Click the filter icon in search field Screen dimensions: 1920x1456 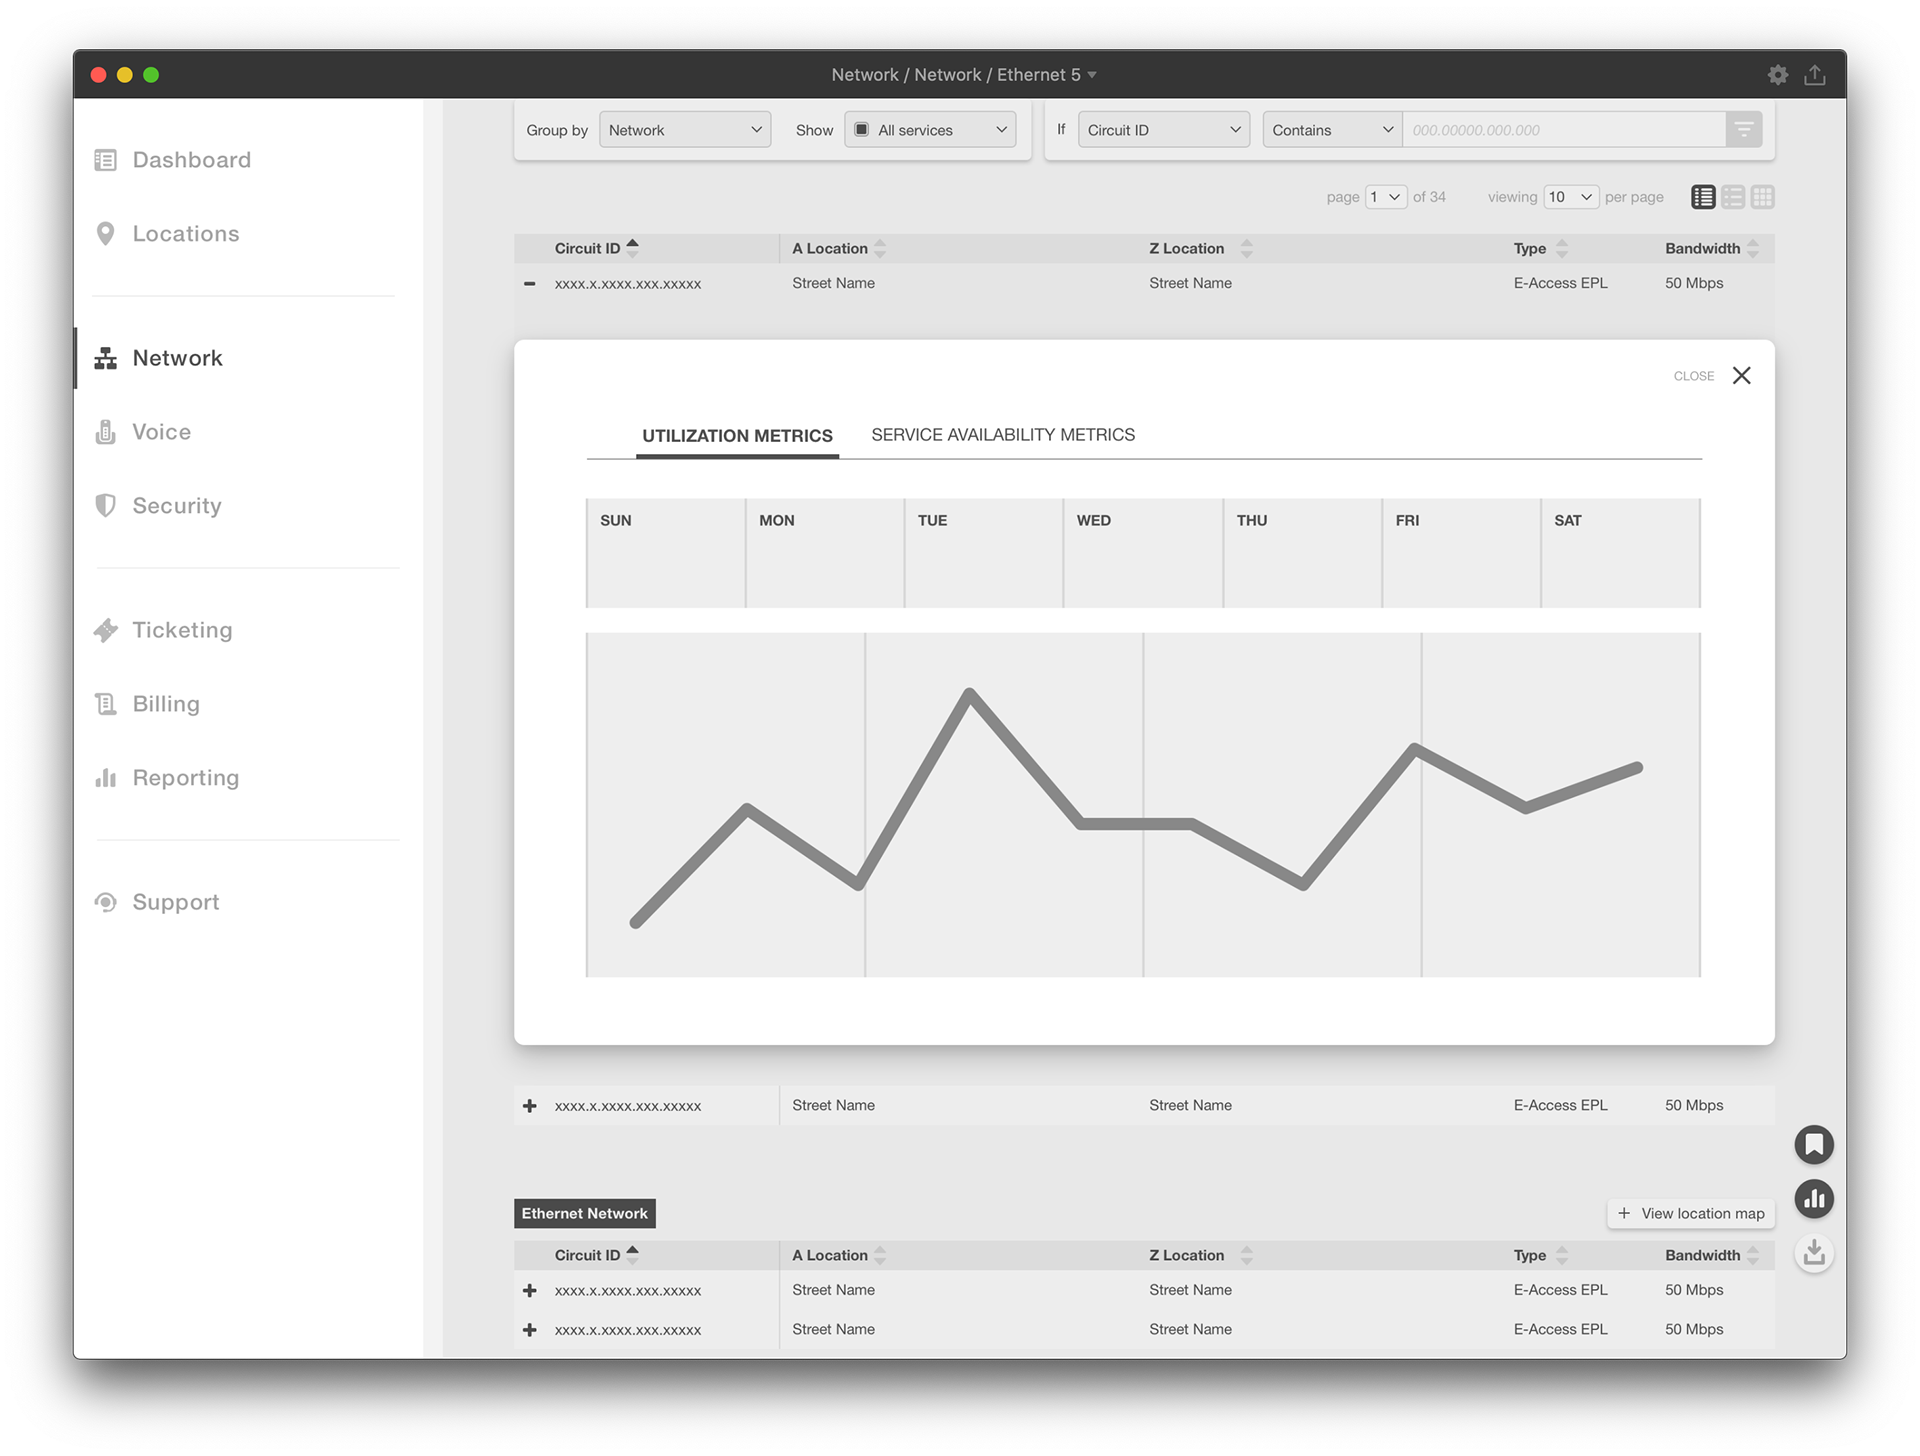click(x=1743, y=130)
